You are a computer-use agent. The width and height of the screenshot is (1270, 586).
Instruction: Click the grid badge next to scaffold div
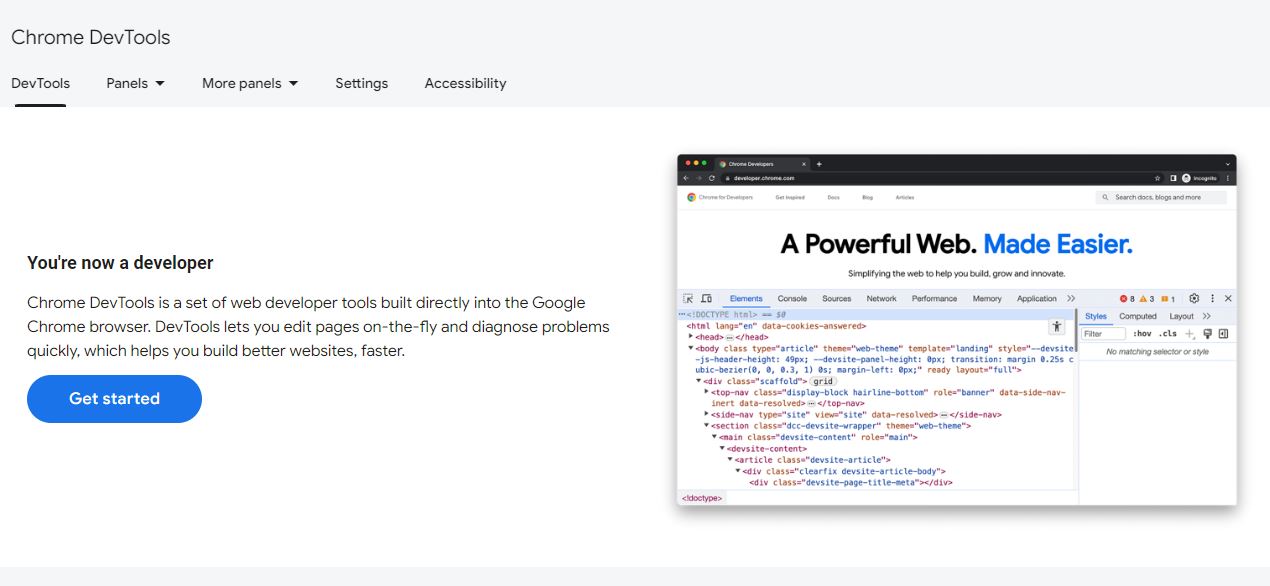tap(823, 381)
